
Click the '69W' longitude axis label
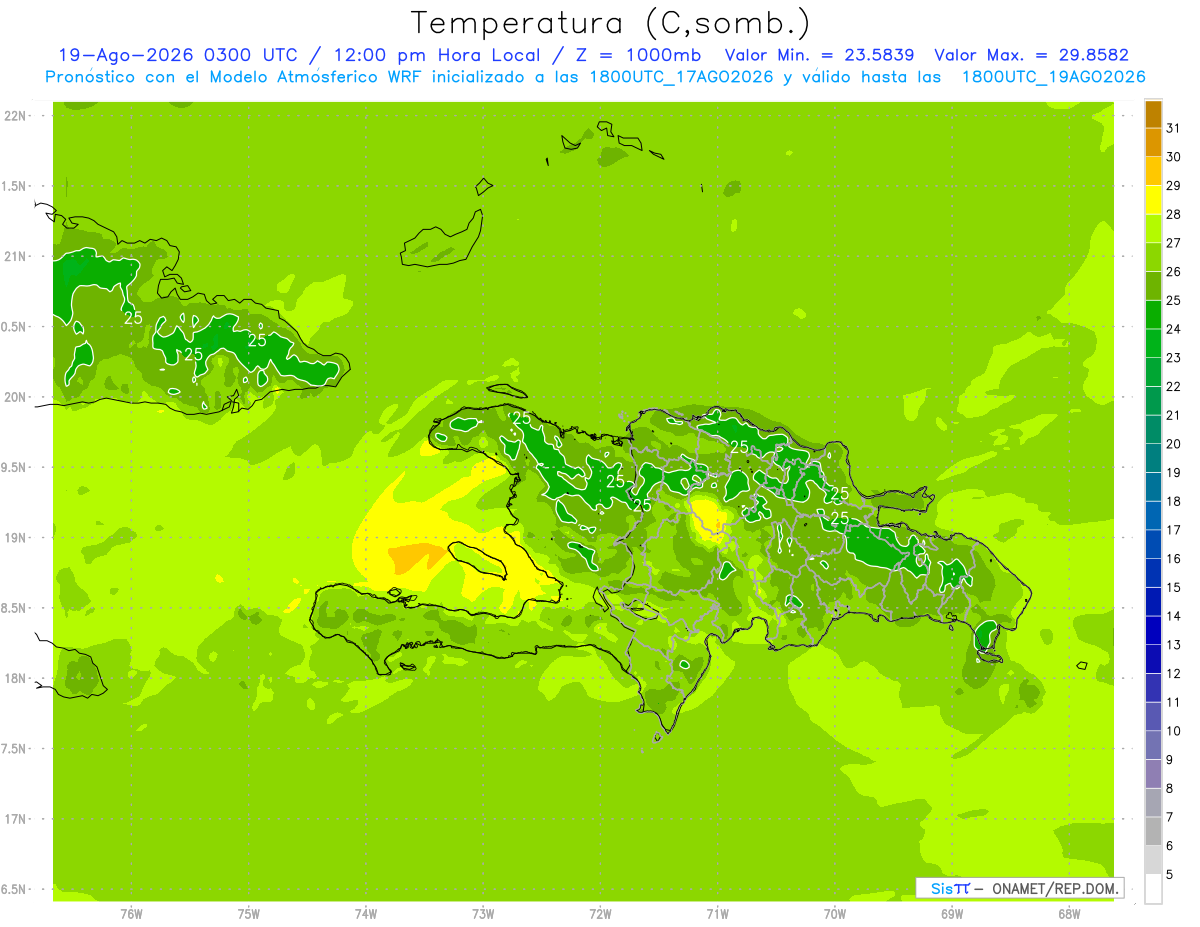coord(952,913)
